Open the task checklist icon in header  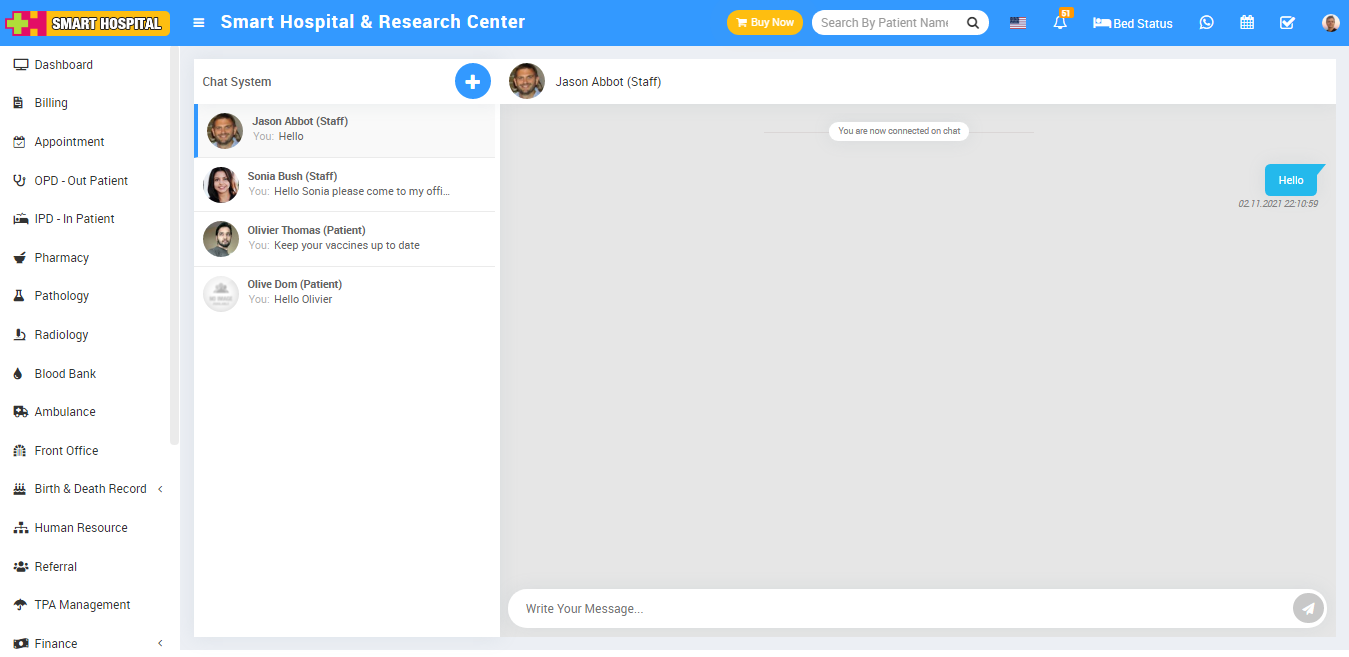pyautogui.click(x=1287, y=23)
